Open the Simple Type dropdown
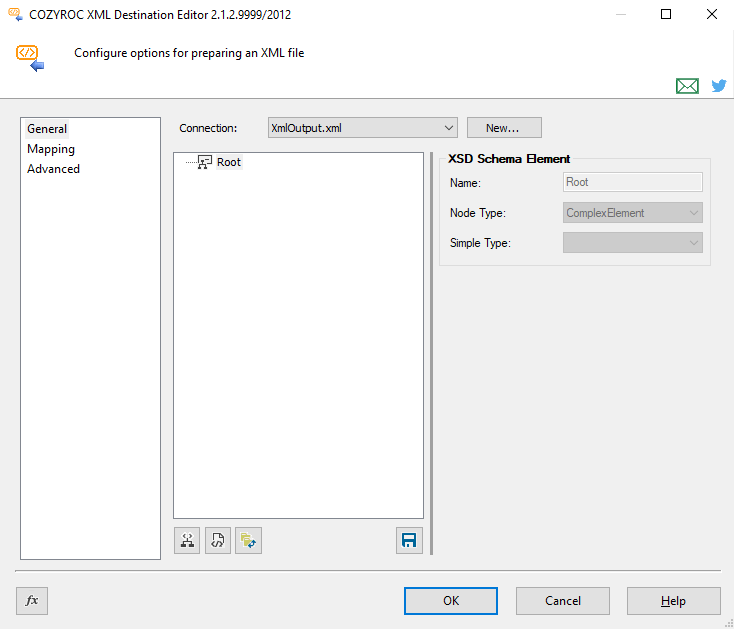Screen dimensions: 734x629 pyautogui.click(x=632, y=243)
